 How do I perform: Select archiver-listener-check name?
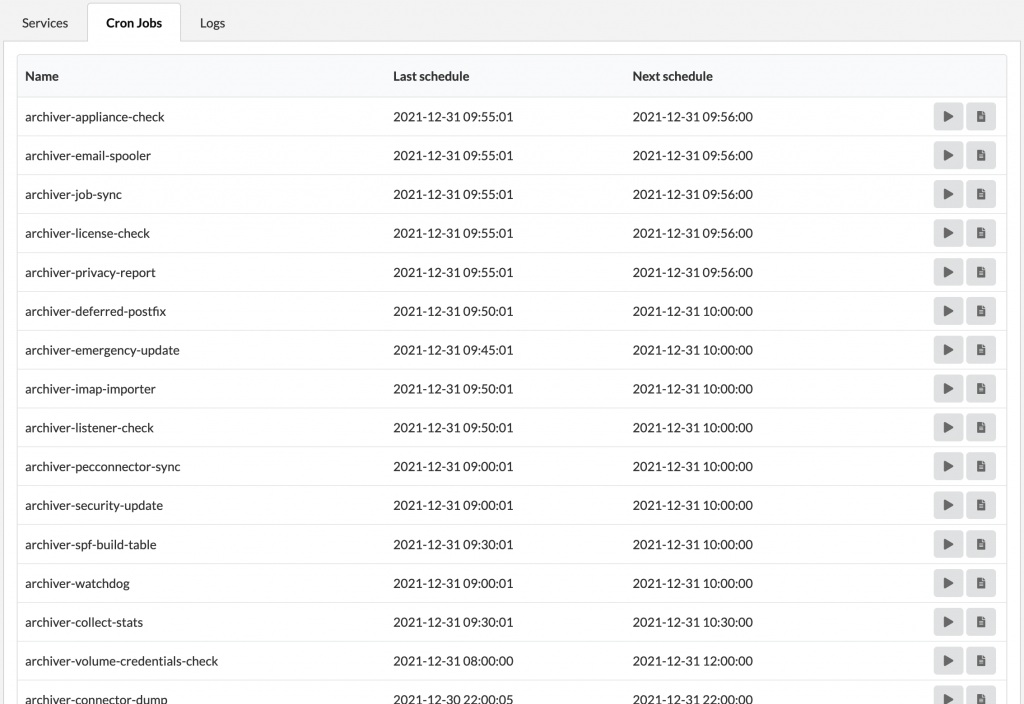click(89, 428)
